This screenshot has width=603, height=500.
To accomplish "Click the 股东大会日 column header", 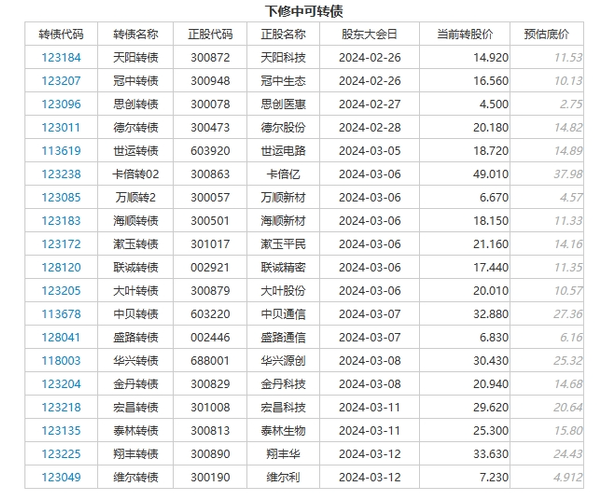I will [x=369, y=34].
